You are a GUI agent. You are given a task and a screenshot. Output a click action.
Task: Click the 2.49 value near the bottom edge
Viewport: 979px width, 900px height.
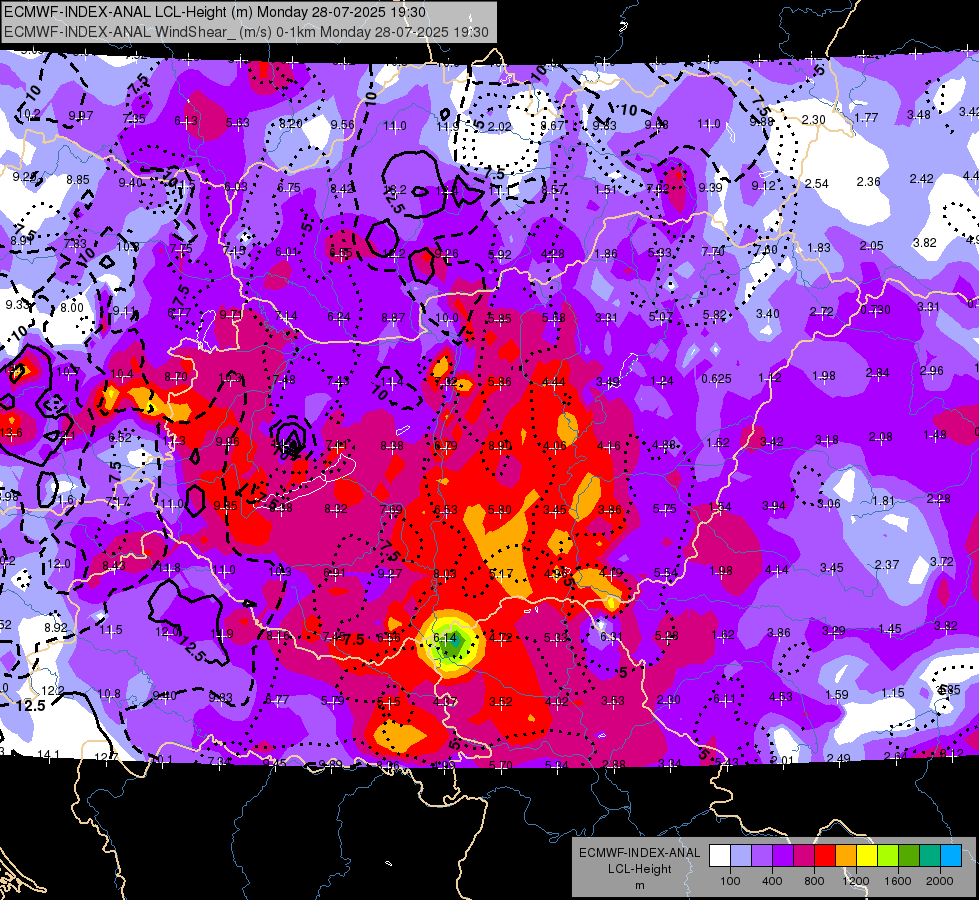[x=839, y=758]
